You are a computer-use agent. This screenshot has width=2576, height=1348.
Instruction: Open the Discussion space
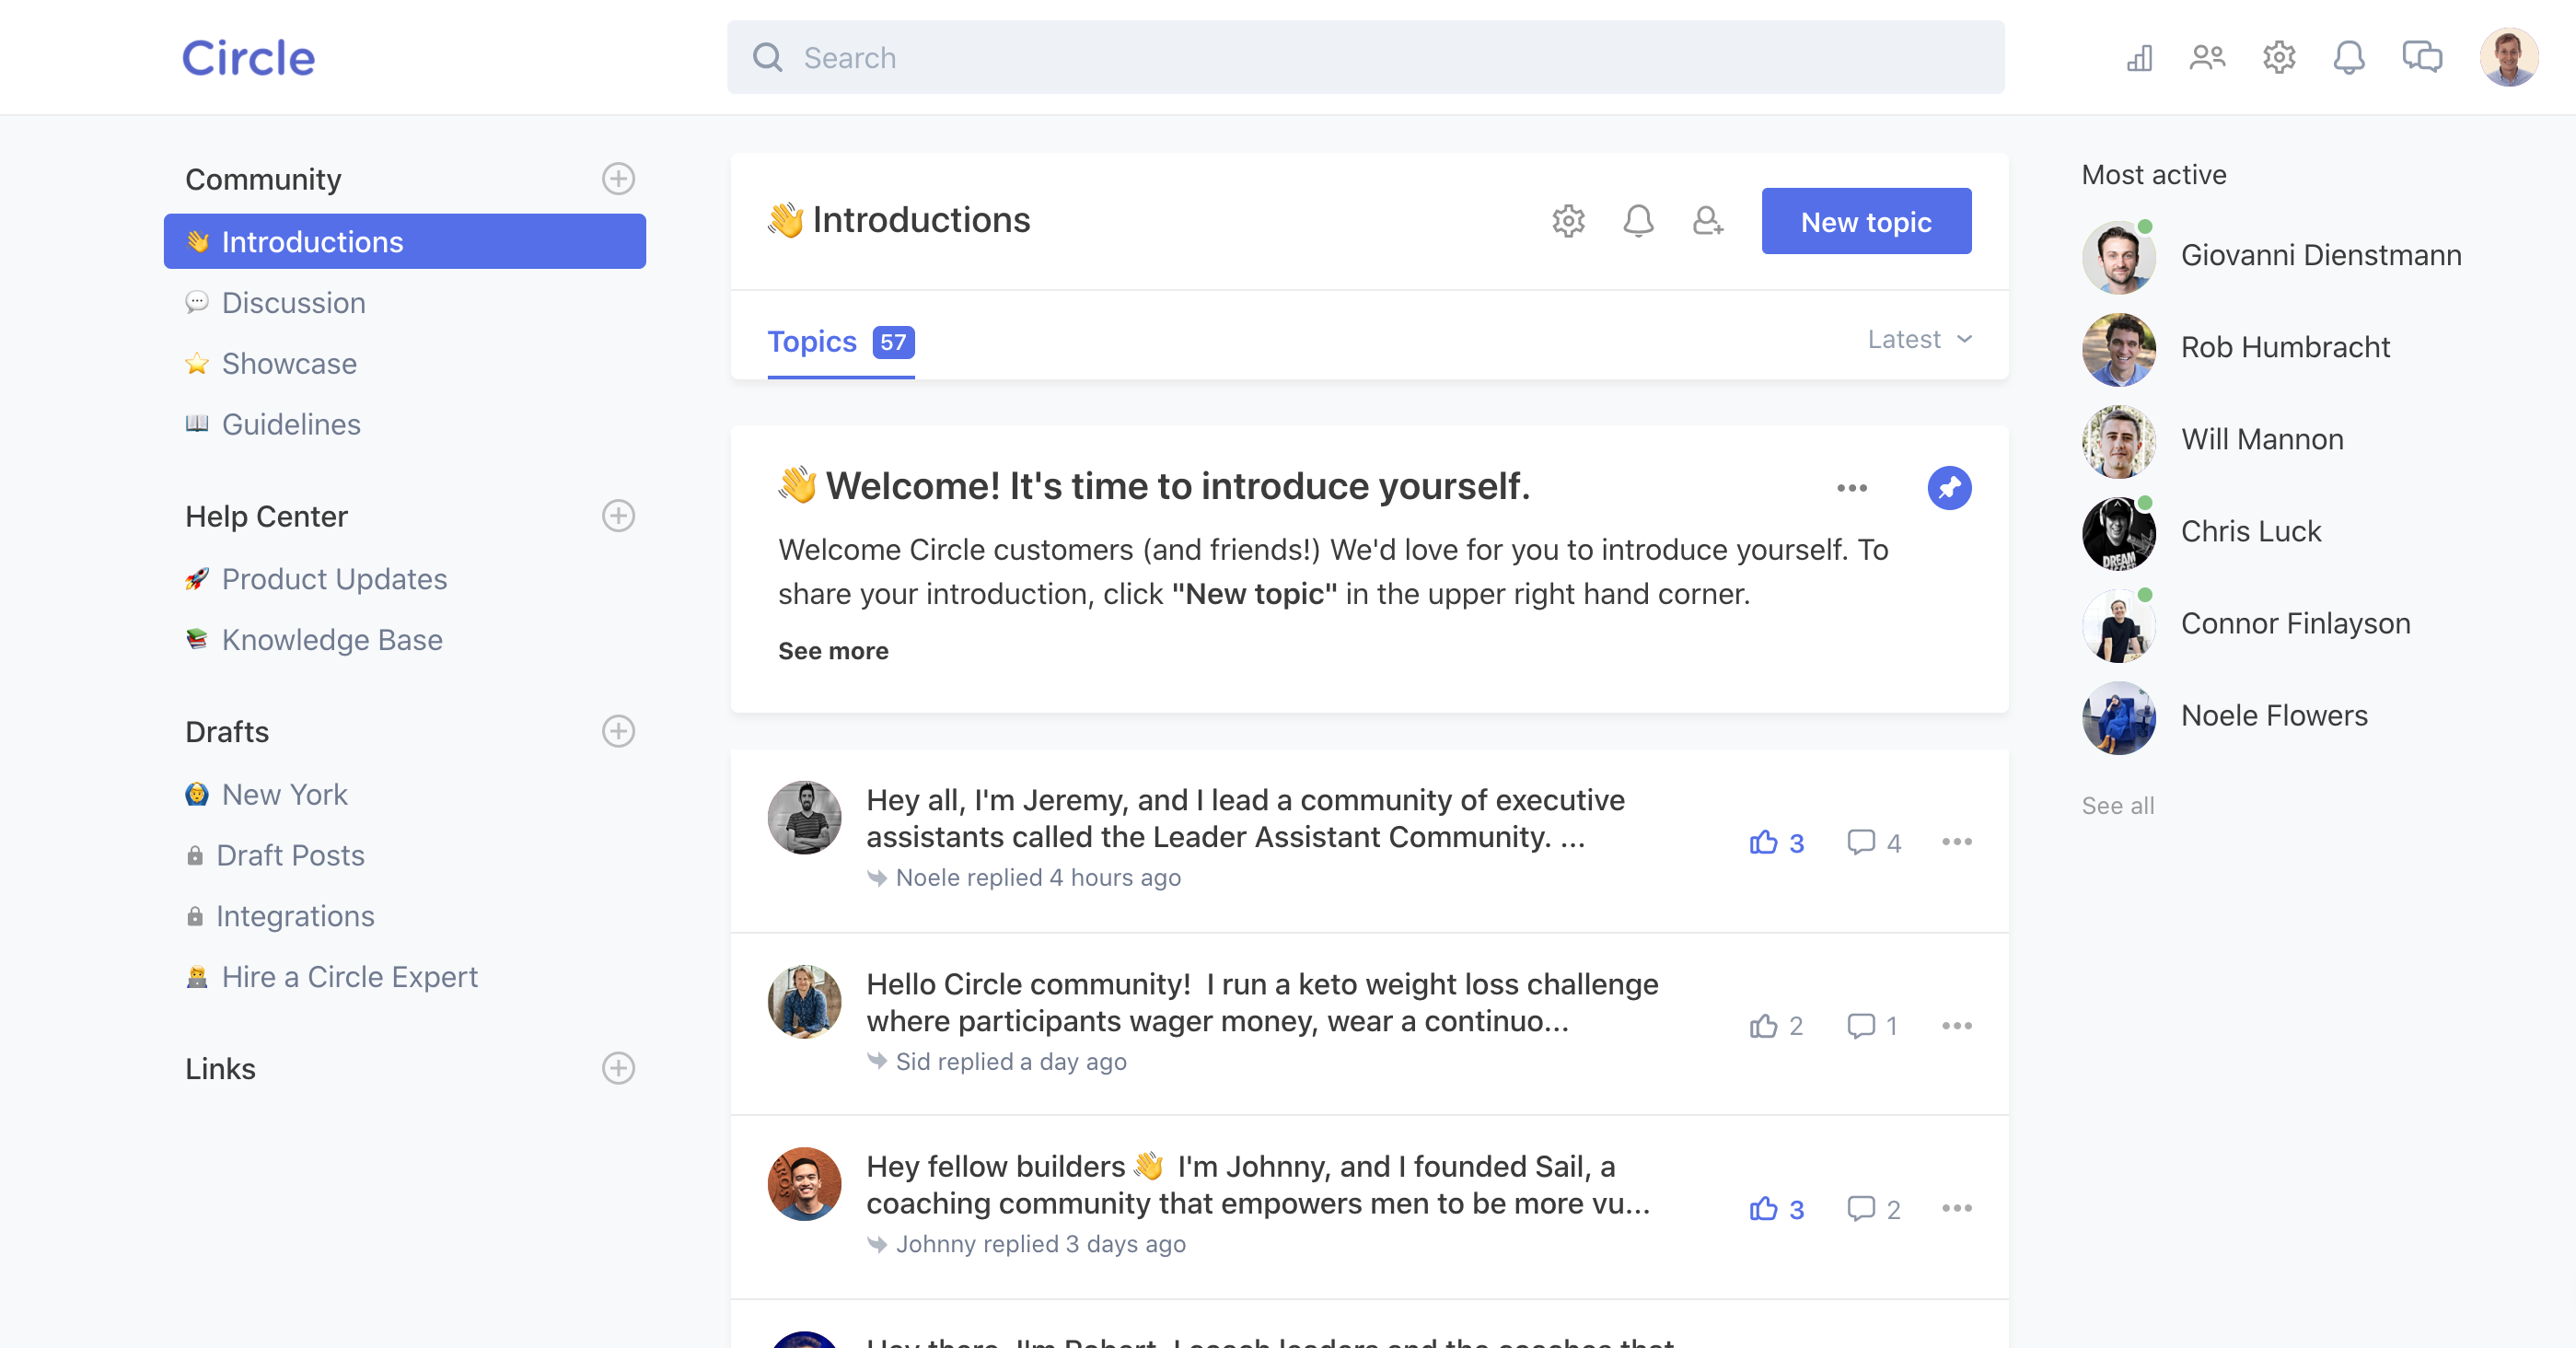(275, 303)
